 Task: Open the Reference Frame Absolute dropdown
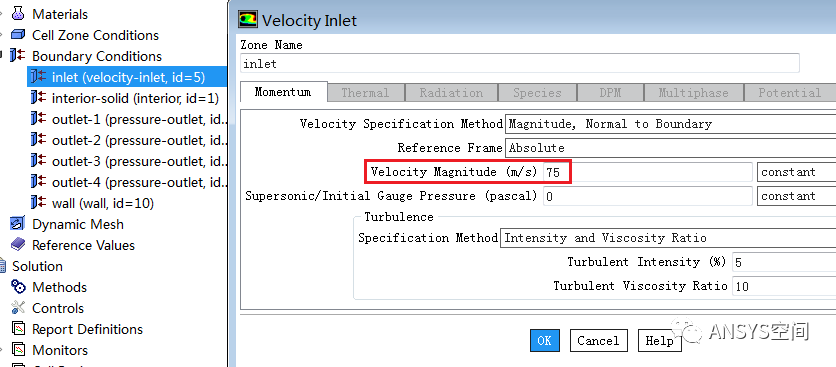671,148
